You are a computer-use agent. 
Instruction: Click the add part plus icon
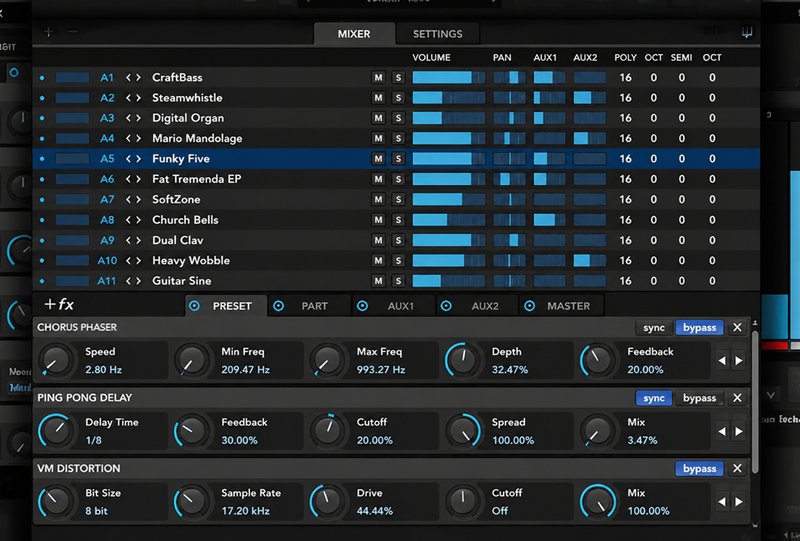(48, 32)
